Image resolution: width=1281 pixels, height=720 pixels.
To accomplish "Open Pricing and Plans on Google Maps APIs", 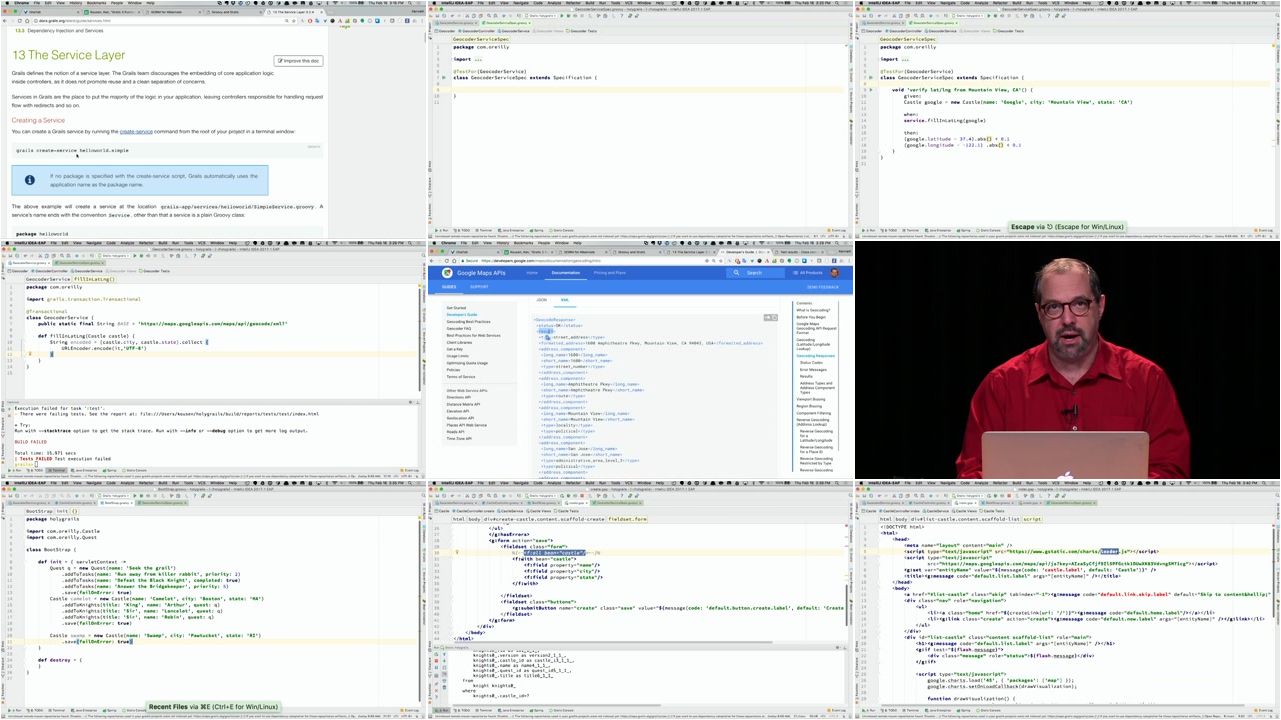I will tap(610, 273).
